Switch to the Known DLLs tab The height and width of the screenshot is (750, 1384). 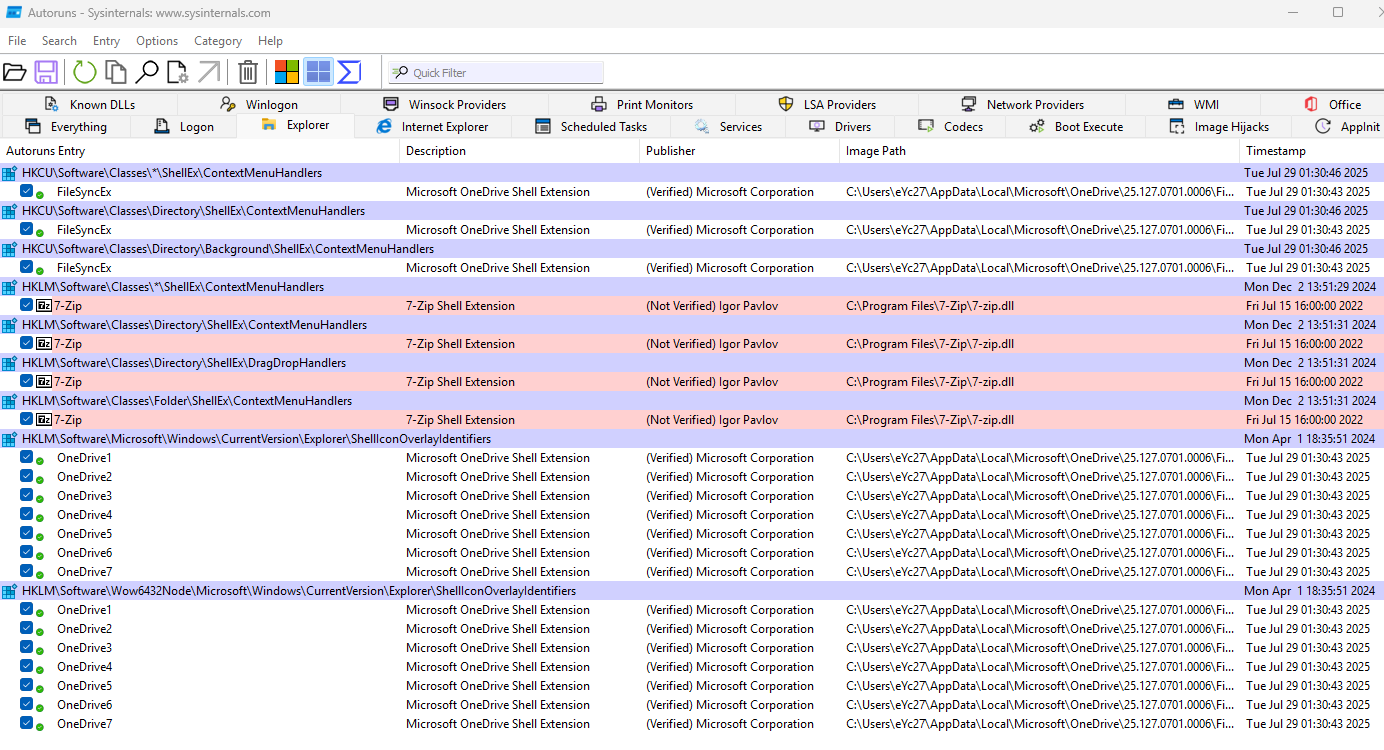(89, 104)
